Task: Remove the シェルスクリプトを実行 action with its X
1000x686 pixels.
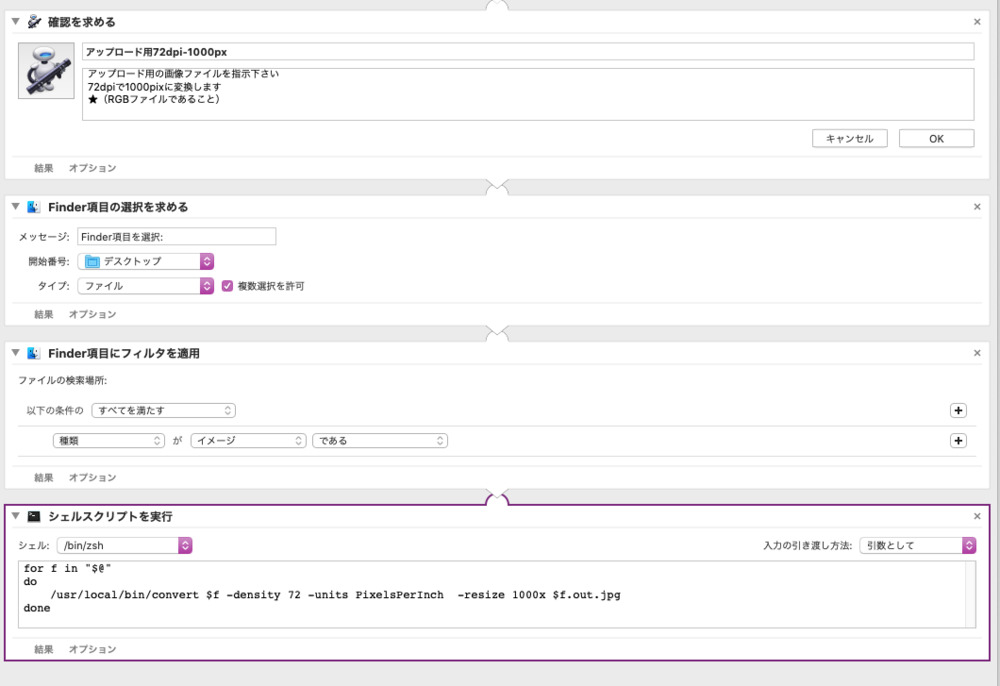Action: tap(977, 516)
